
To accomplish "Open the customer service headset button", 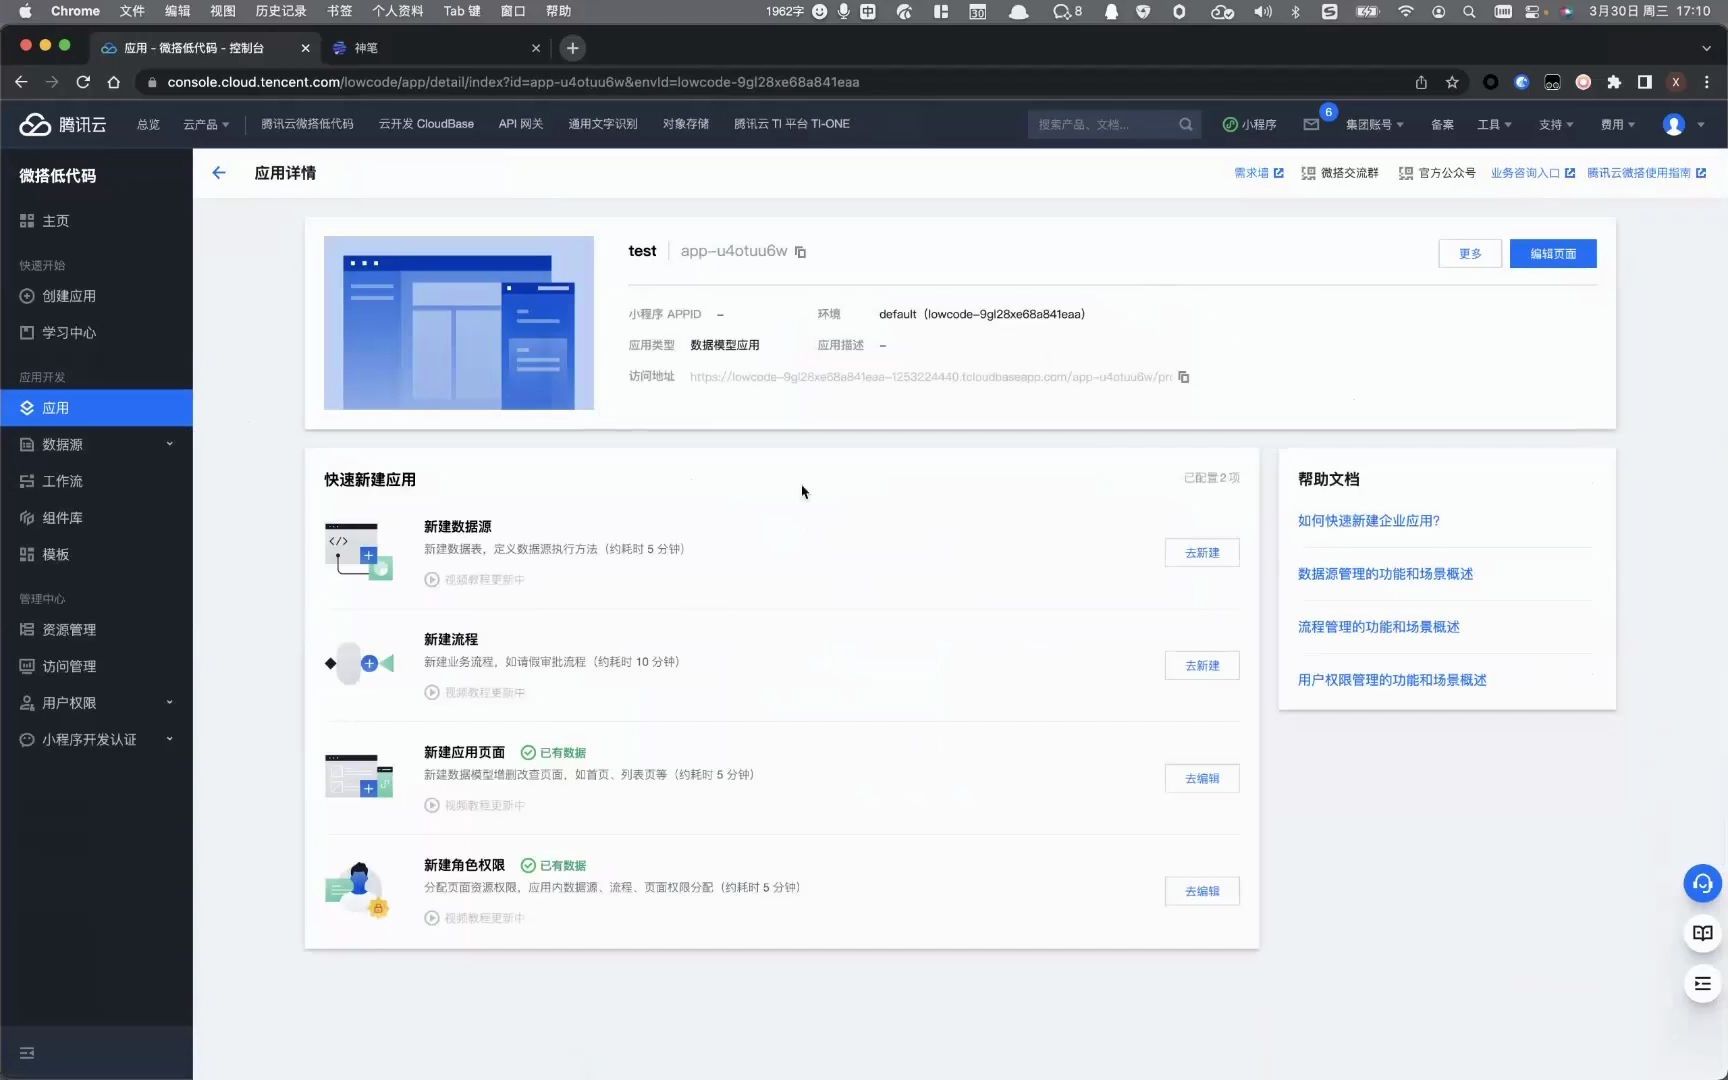I will pyautogui.click(x=1703, y=883).
